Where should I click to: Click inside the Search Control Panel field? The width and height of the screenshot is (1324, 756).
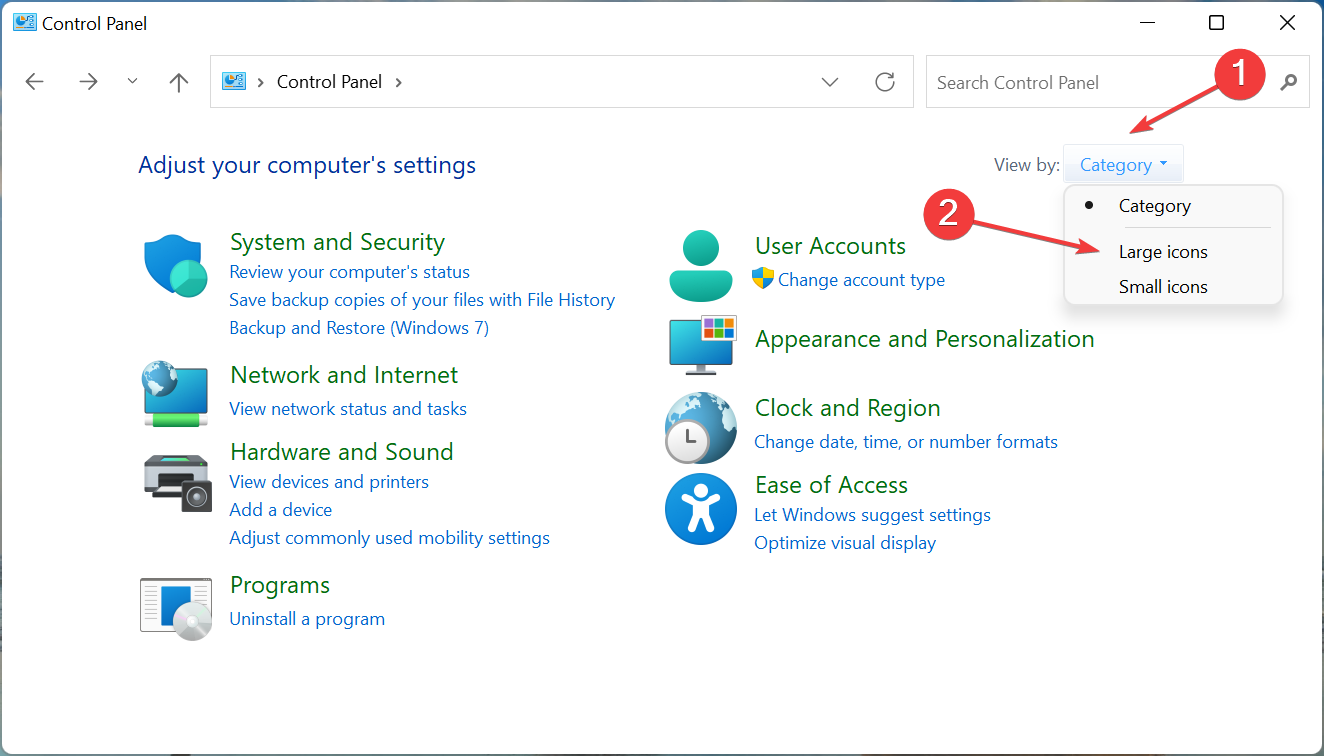click(1050, 82)
